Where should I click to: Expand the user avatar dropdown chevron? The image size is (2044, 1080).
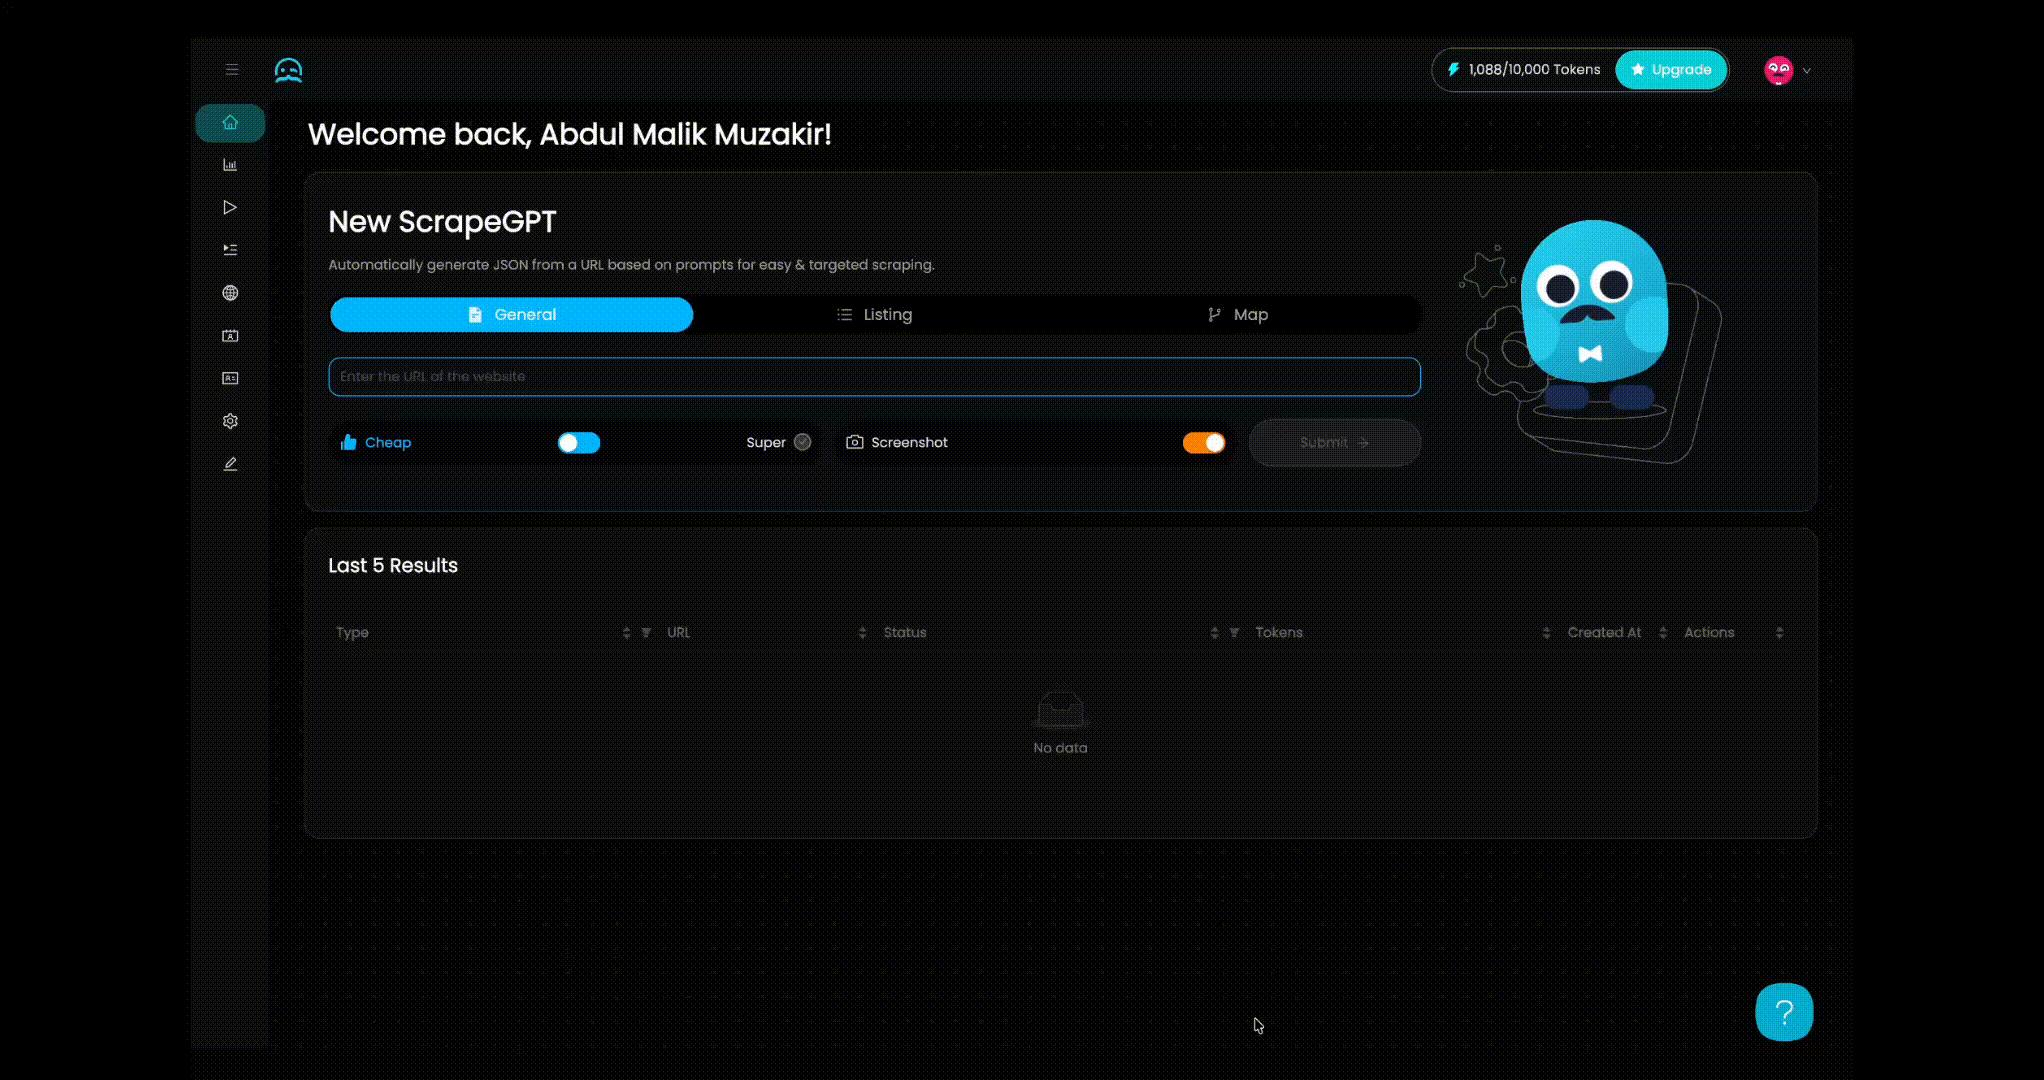click(x=1807, y=71)
